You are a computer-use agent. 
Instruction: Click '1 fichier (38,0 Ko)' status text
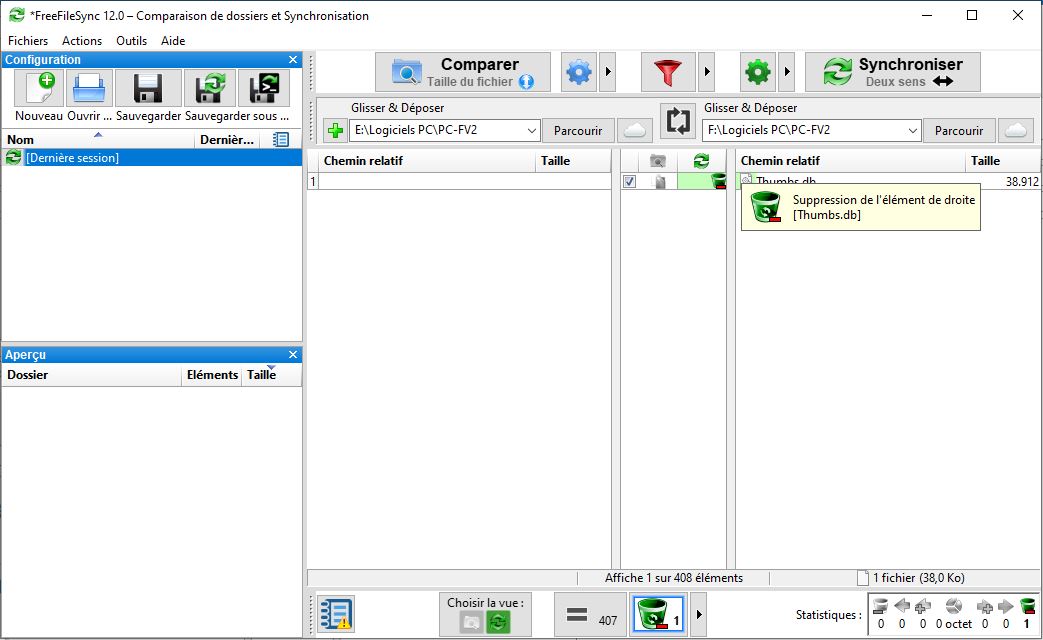(x=919, y=578)
